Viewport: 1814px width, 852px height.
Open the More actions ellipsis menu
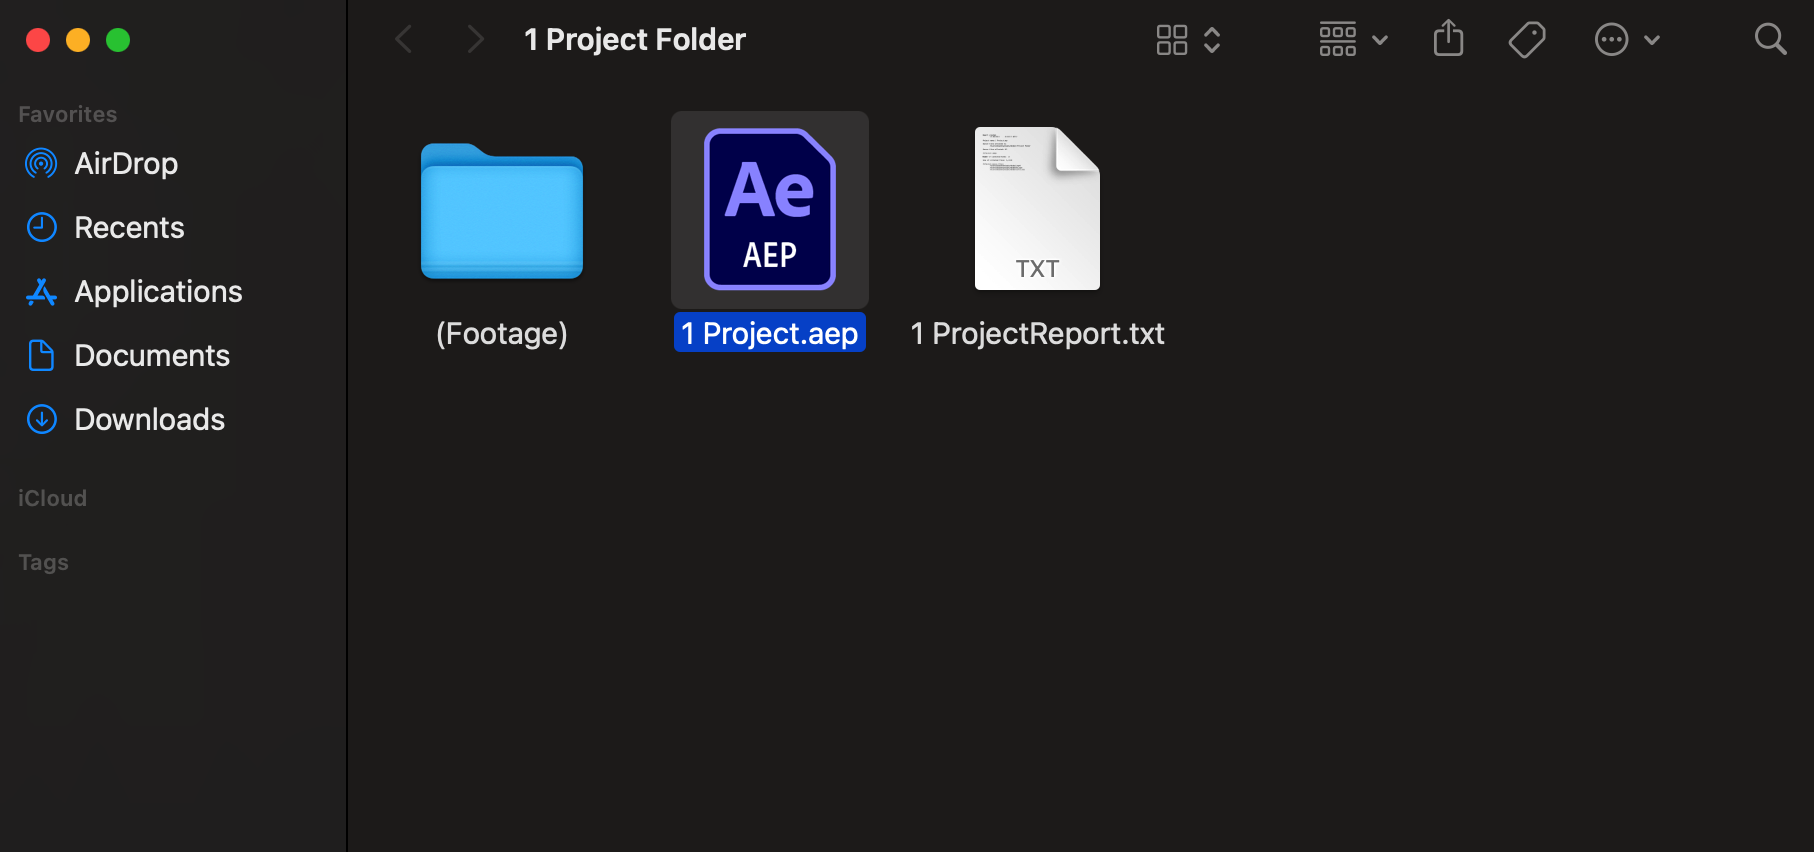[x=1626, y=40]
